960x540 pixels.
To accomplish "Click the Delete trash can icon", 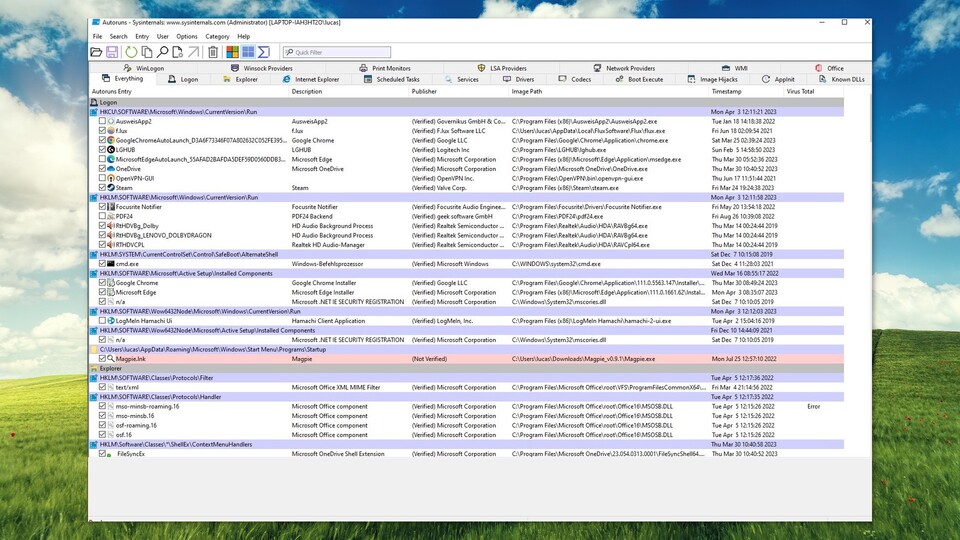I will (x=213, y=52).
